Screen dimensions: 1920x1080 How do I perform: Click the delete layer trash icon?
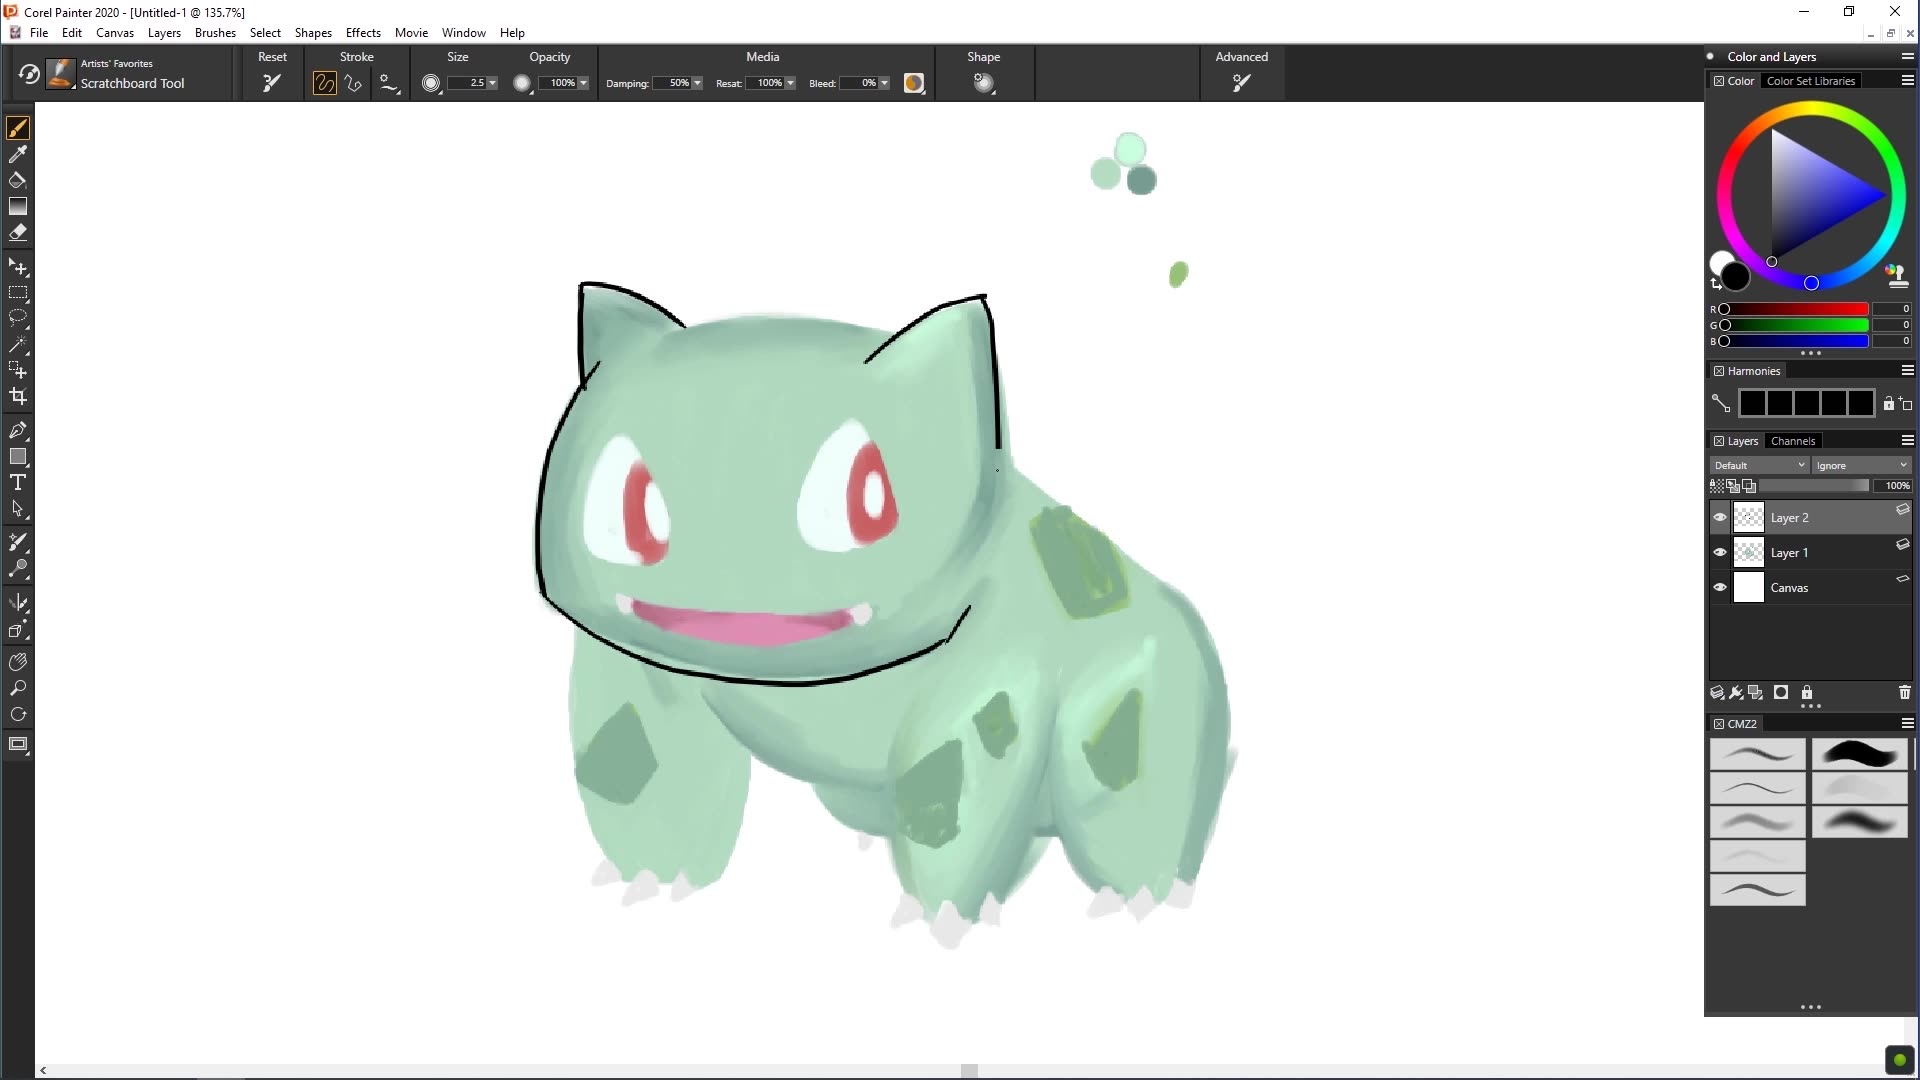1904,692
